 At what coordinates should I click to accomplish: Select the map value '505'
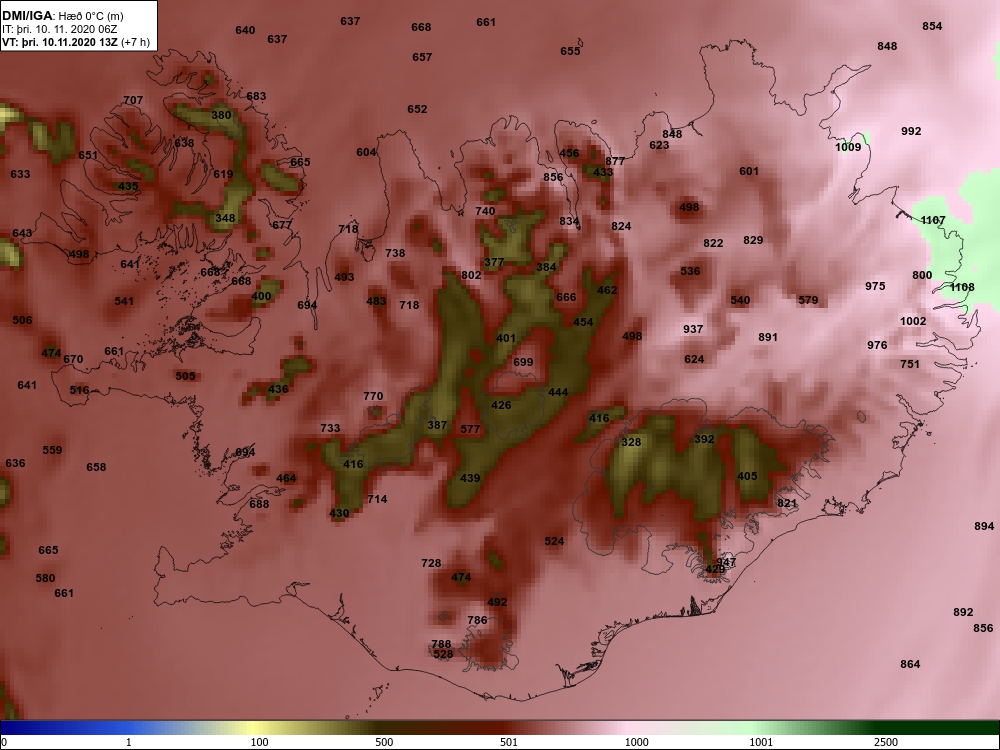tap(186, 376)
